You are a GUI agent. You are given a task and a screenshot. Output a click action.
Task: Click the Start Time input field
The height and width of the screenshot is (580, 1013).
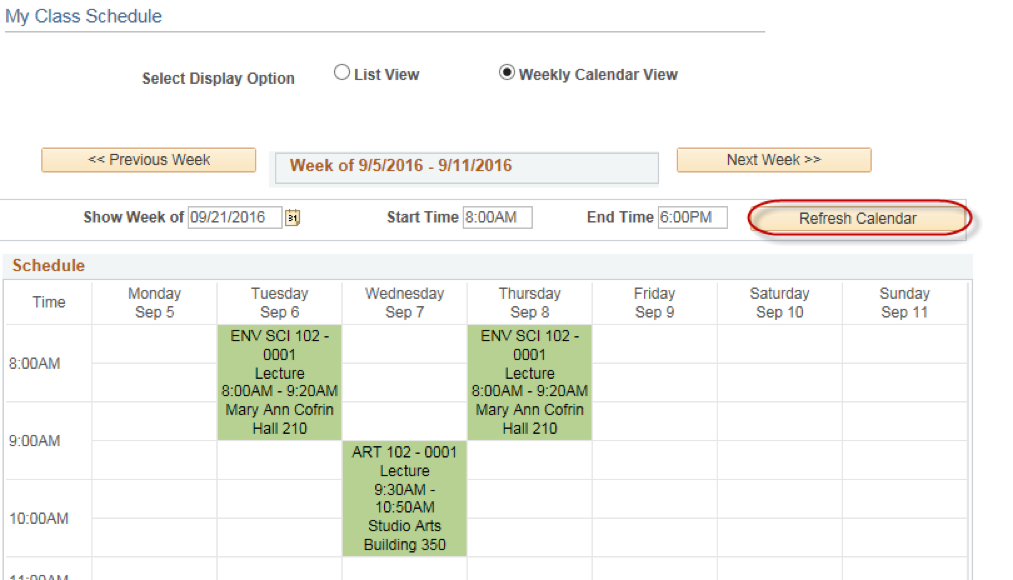point(497,217)
